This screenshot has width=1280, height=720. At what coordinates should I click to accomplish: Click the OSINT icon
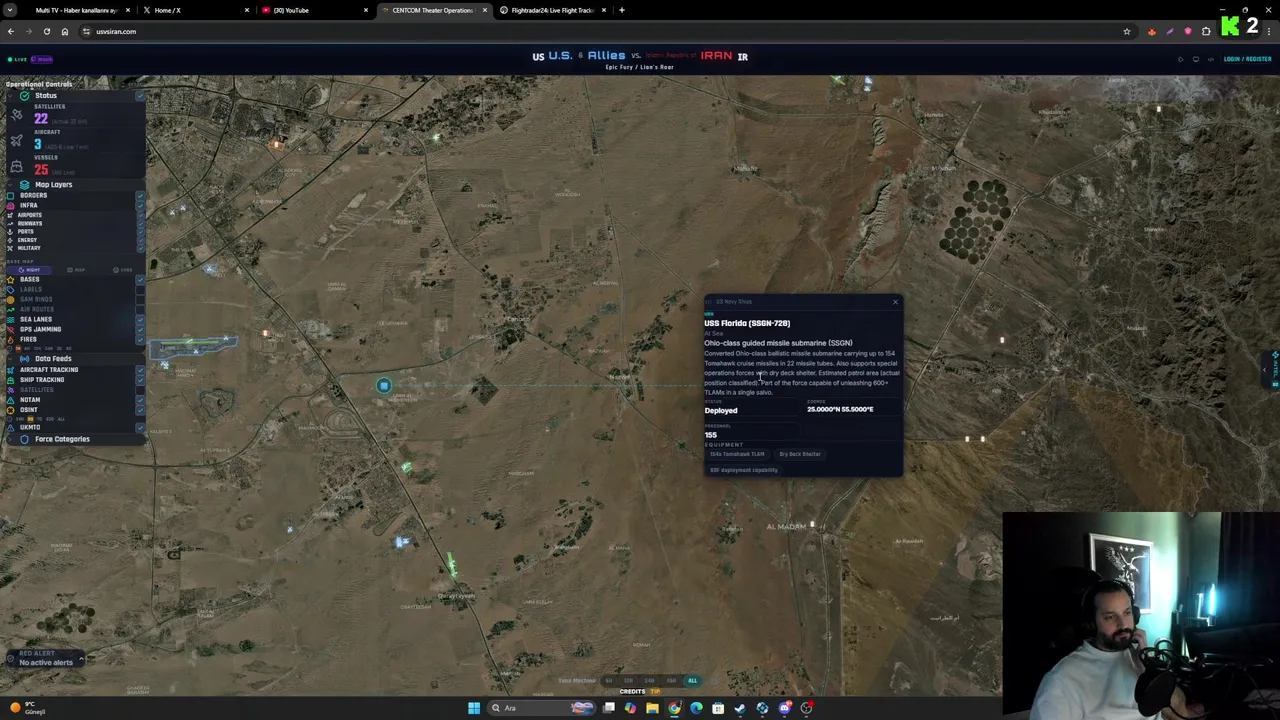(x=10, y=410)
